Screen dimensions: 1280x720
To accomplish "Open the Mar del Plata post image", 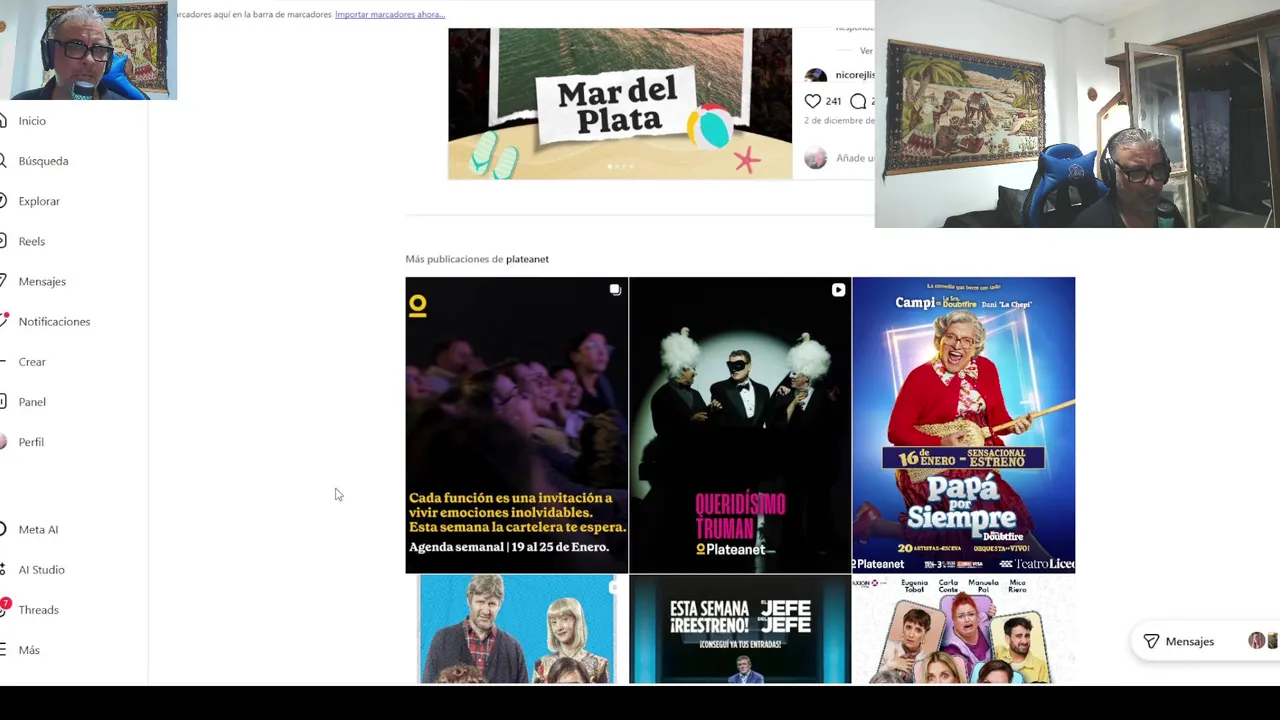I will pyautogui.click(x=620, y=103).
